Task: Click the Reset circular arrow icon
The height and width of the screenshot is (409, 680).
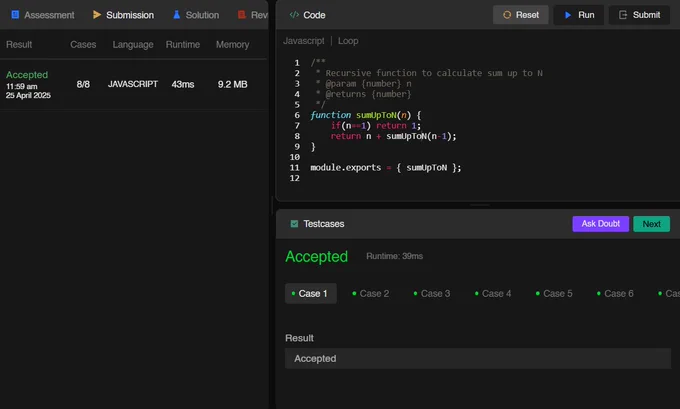Action: (x=507, y=15)
